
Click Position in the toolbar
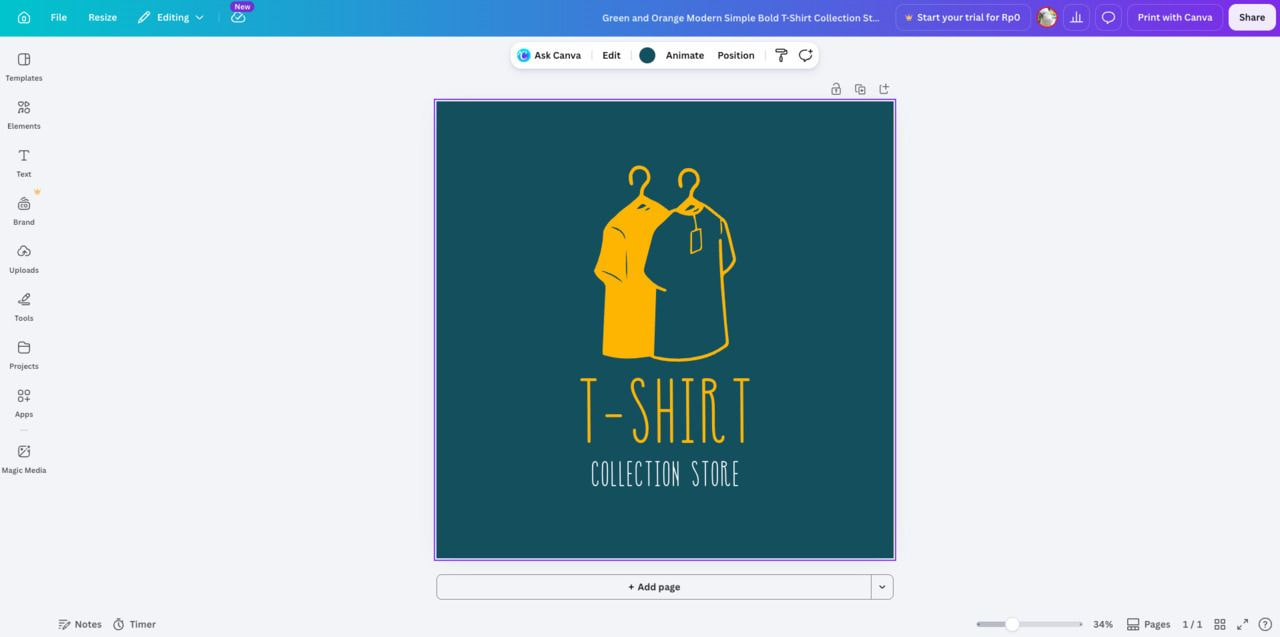pyautogui.click(x=736, y=55)
